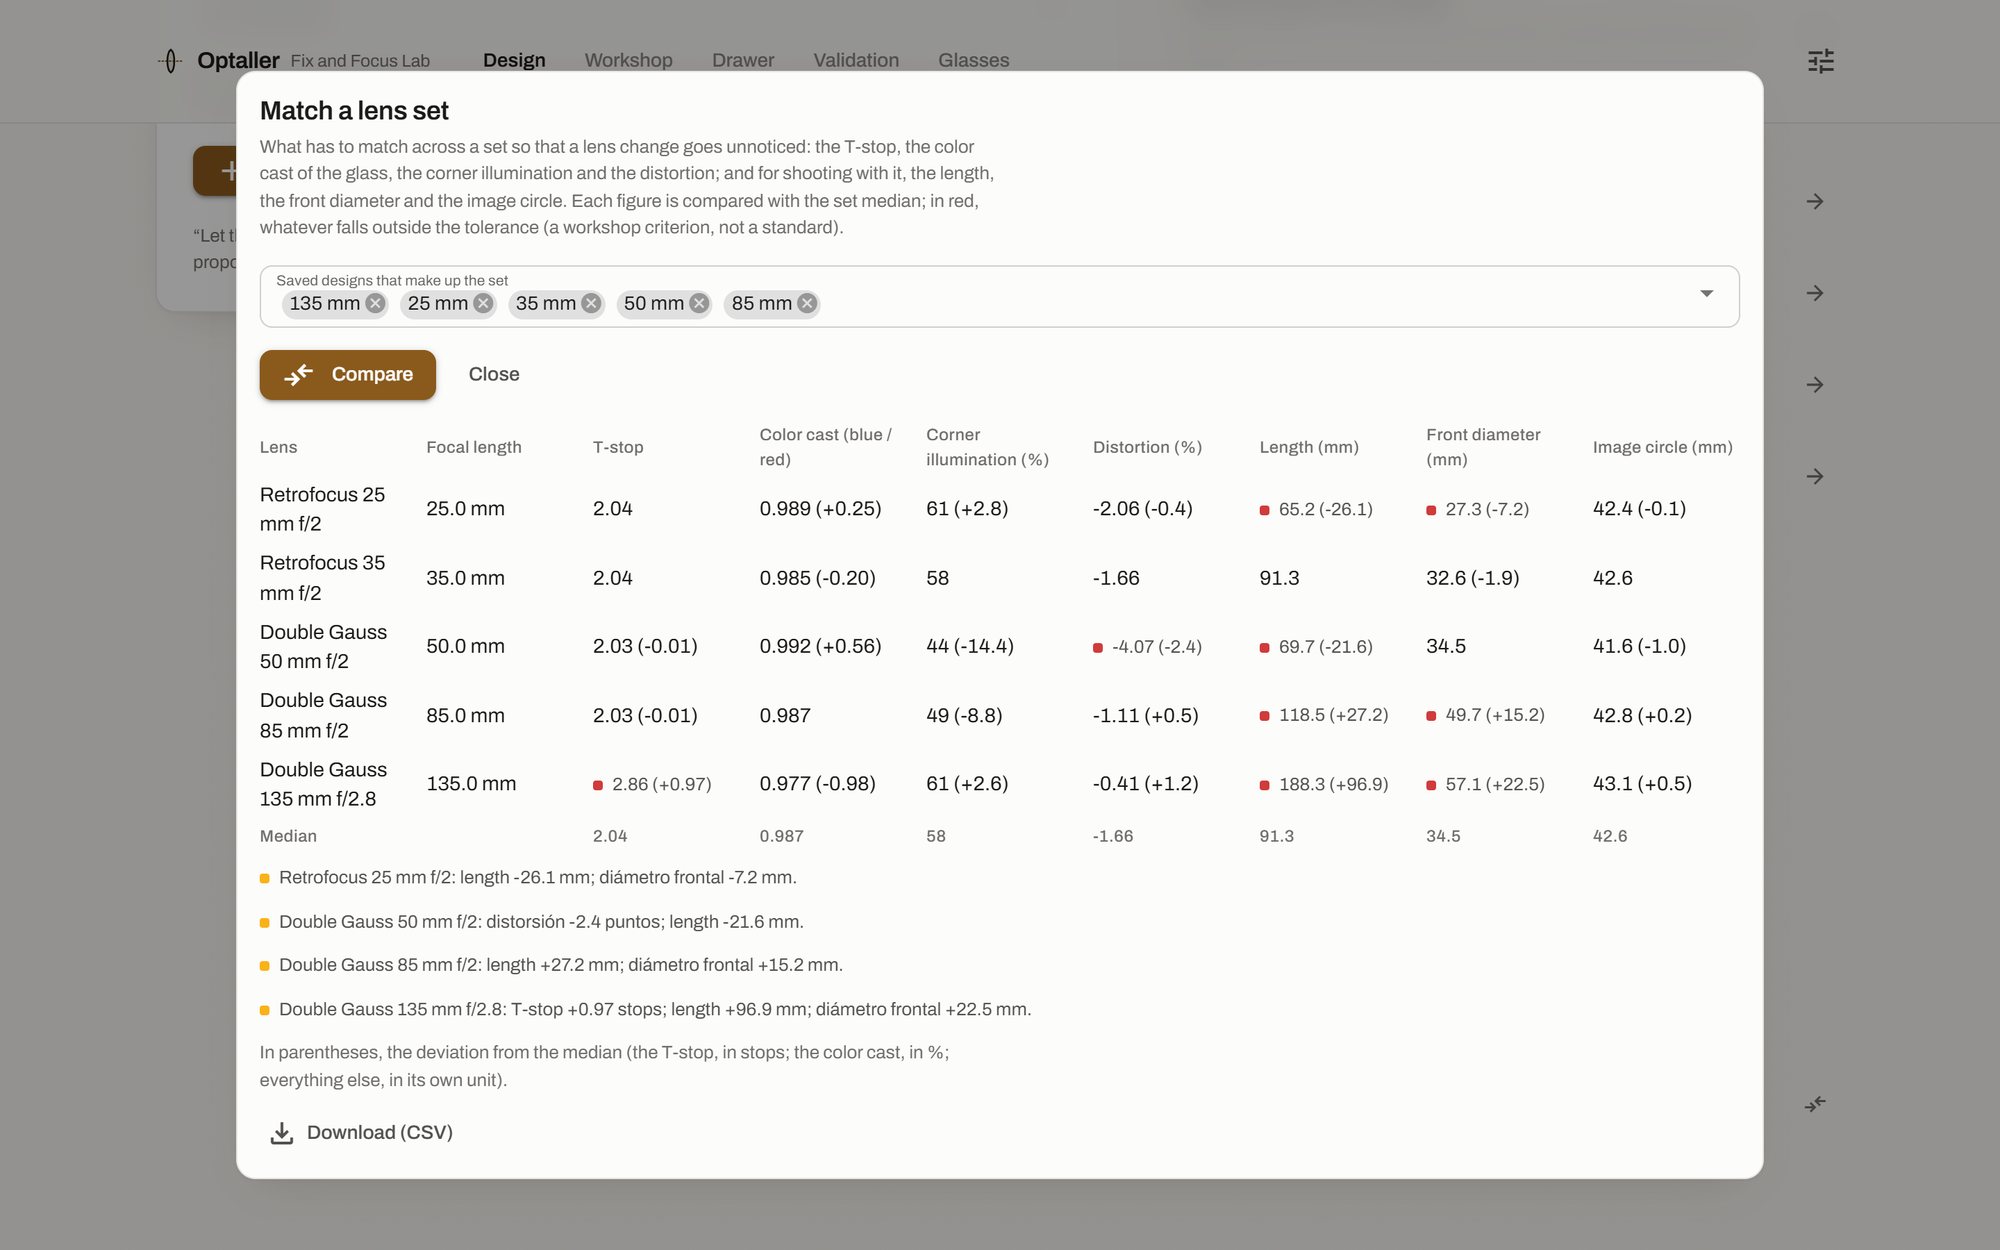
Task: Click the Corner illumination (%) column header
Action: point(987,447)
